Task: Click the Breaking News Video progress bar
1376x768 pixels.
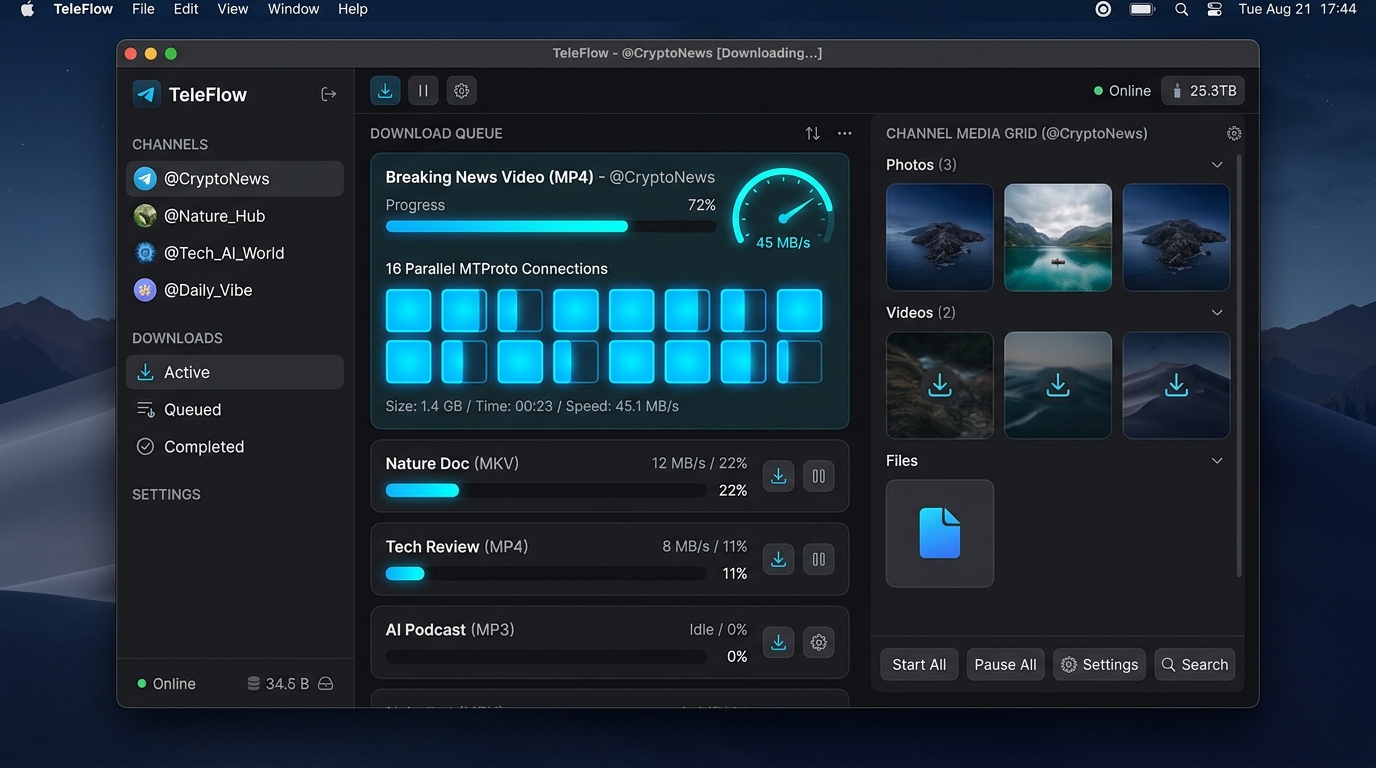Action: [x=551, y=226]
